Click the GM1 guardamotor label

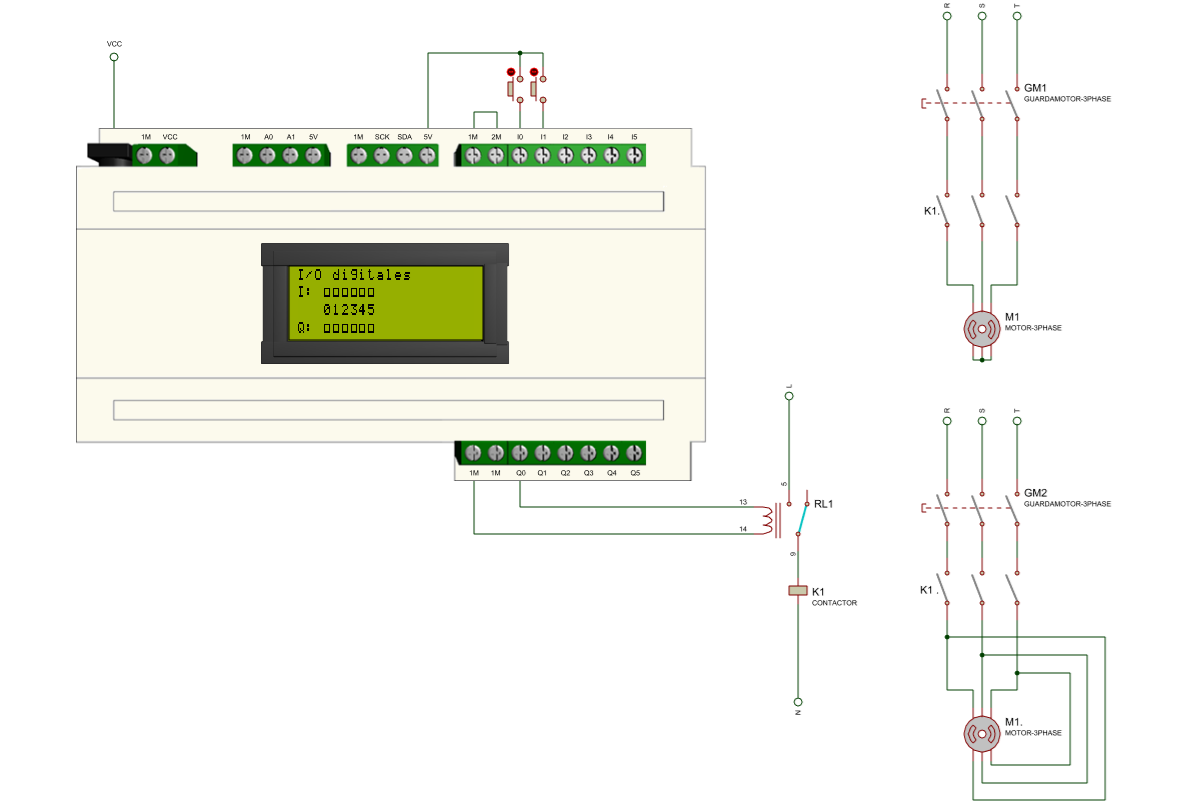1036,88
